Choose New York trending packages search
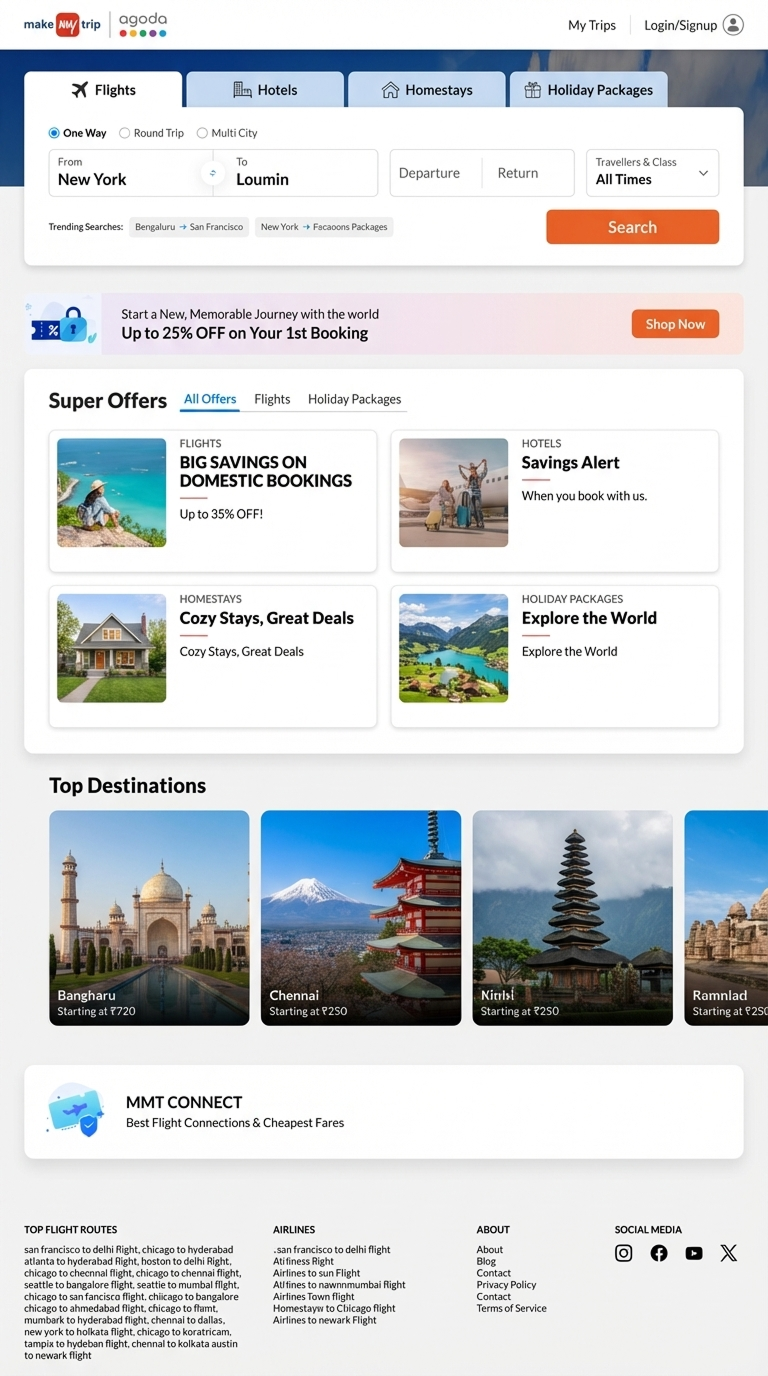768x1376 pixels. point(324,227)
